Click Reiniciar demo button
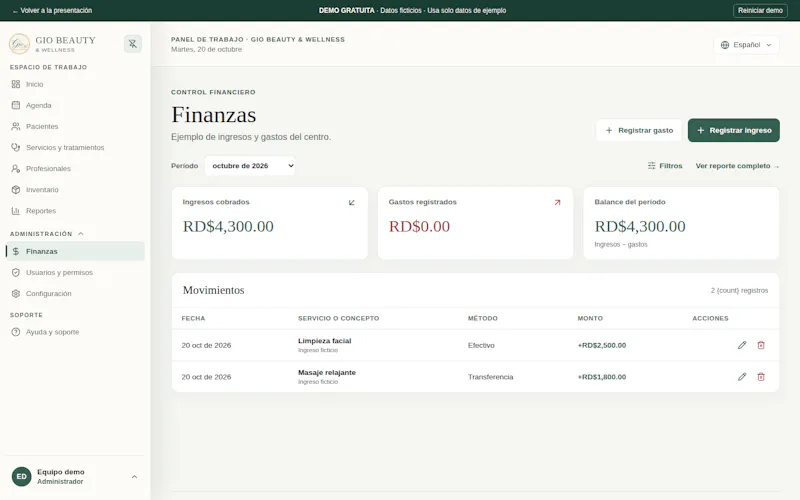 point(760,10)
